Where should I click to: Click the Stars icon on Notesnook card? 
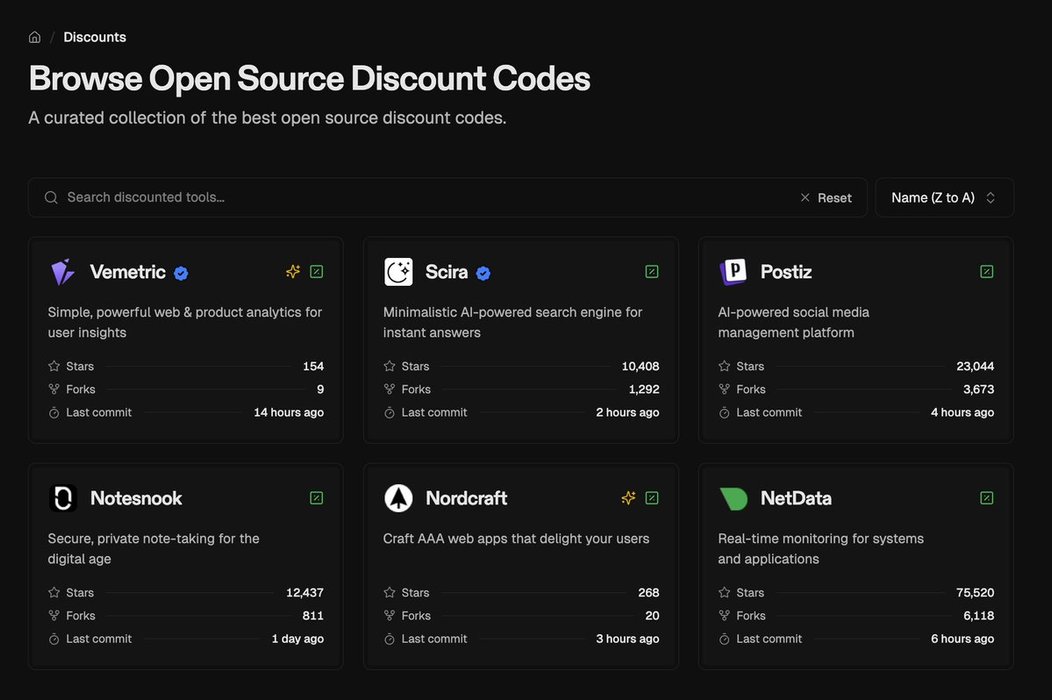pyautogui.click(x=54, y=592)
